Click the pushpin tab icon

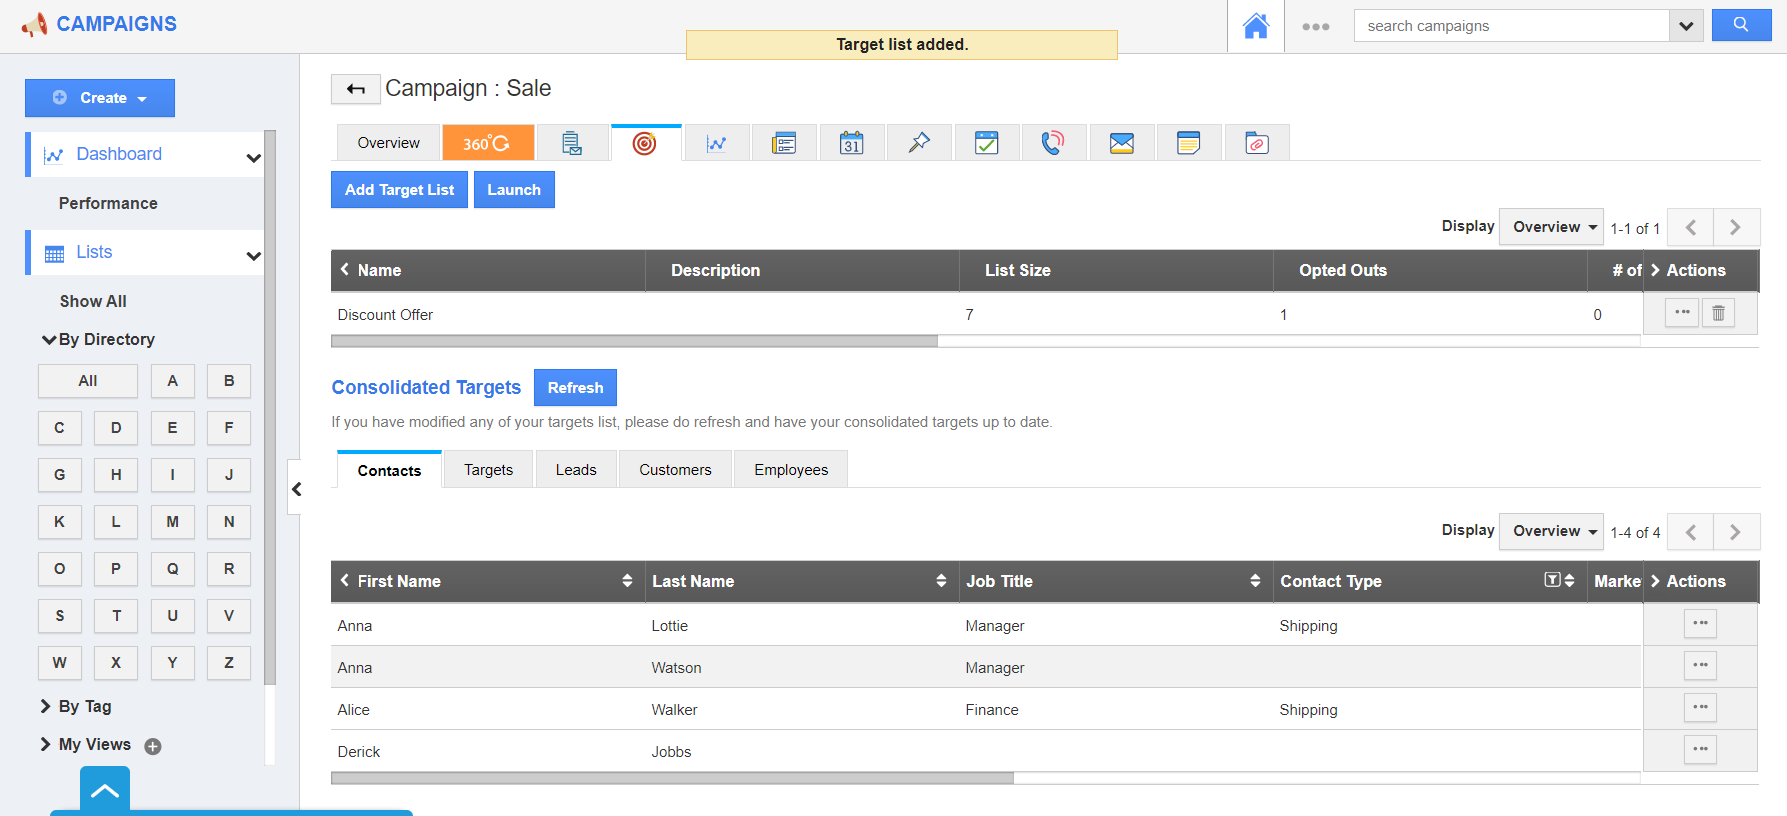point(919,143)
